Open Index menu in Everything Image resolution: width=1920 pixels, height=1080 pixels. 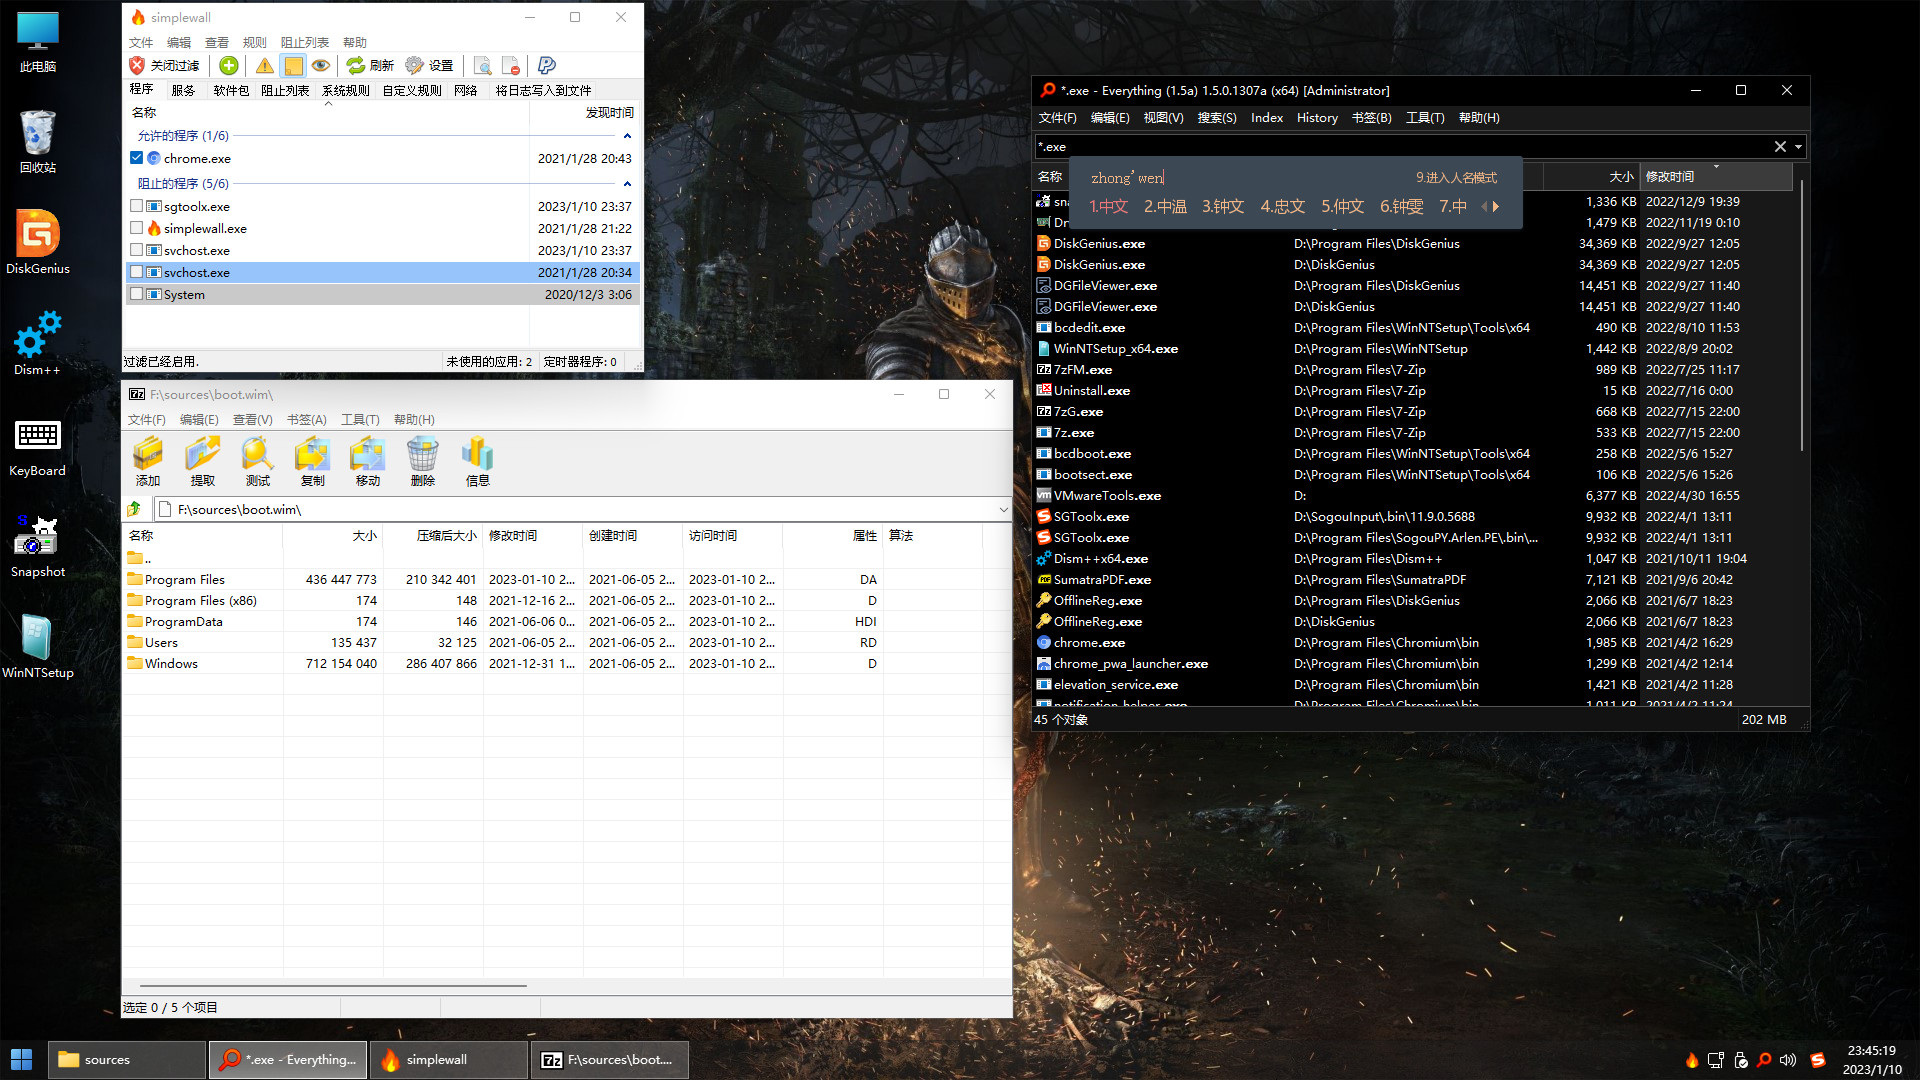[x=1267, y=117]
